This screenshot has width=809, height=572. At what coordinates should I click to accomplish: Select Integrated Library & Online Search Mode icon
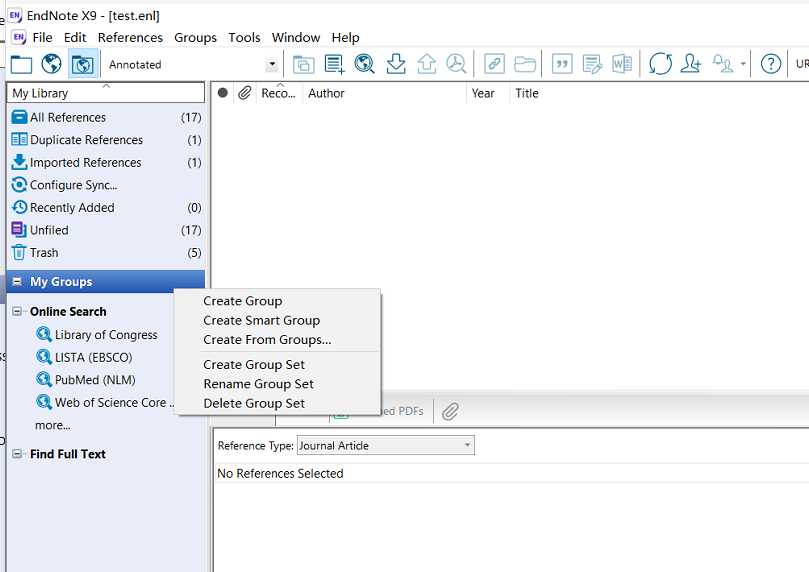click(x=83, y=64)
